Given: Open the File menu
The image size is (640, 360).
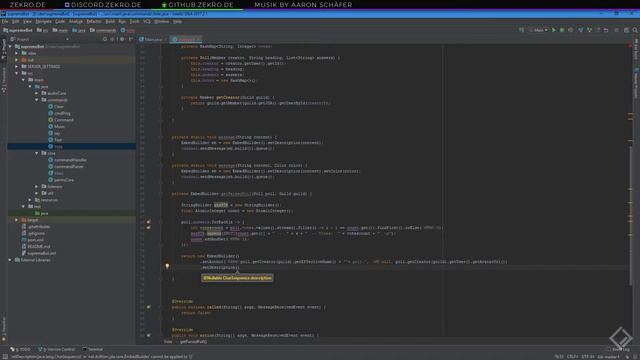Looking at the screenshot, I should [x=5, y=21].
